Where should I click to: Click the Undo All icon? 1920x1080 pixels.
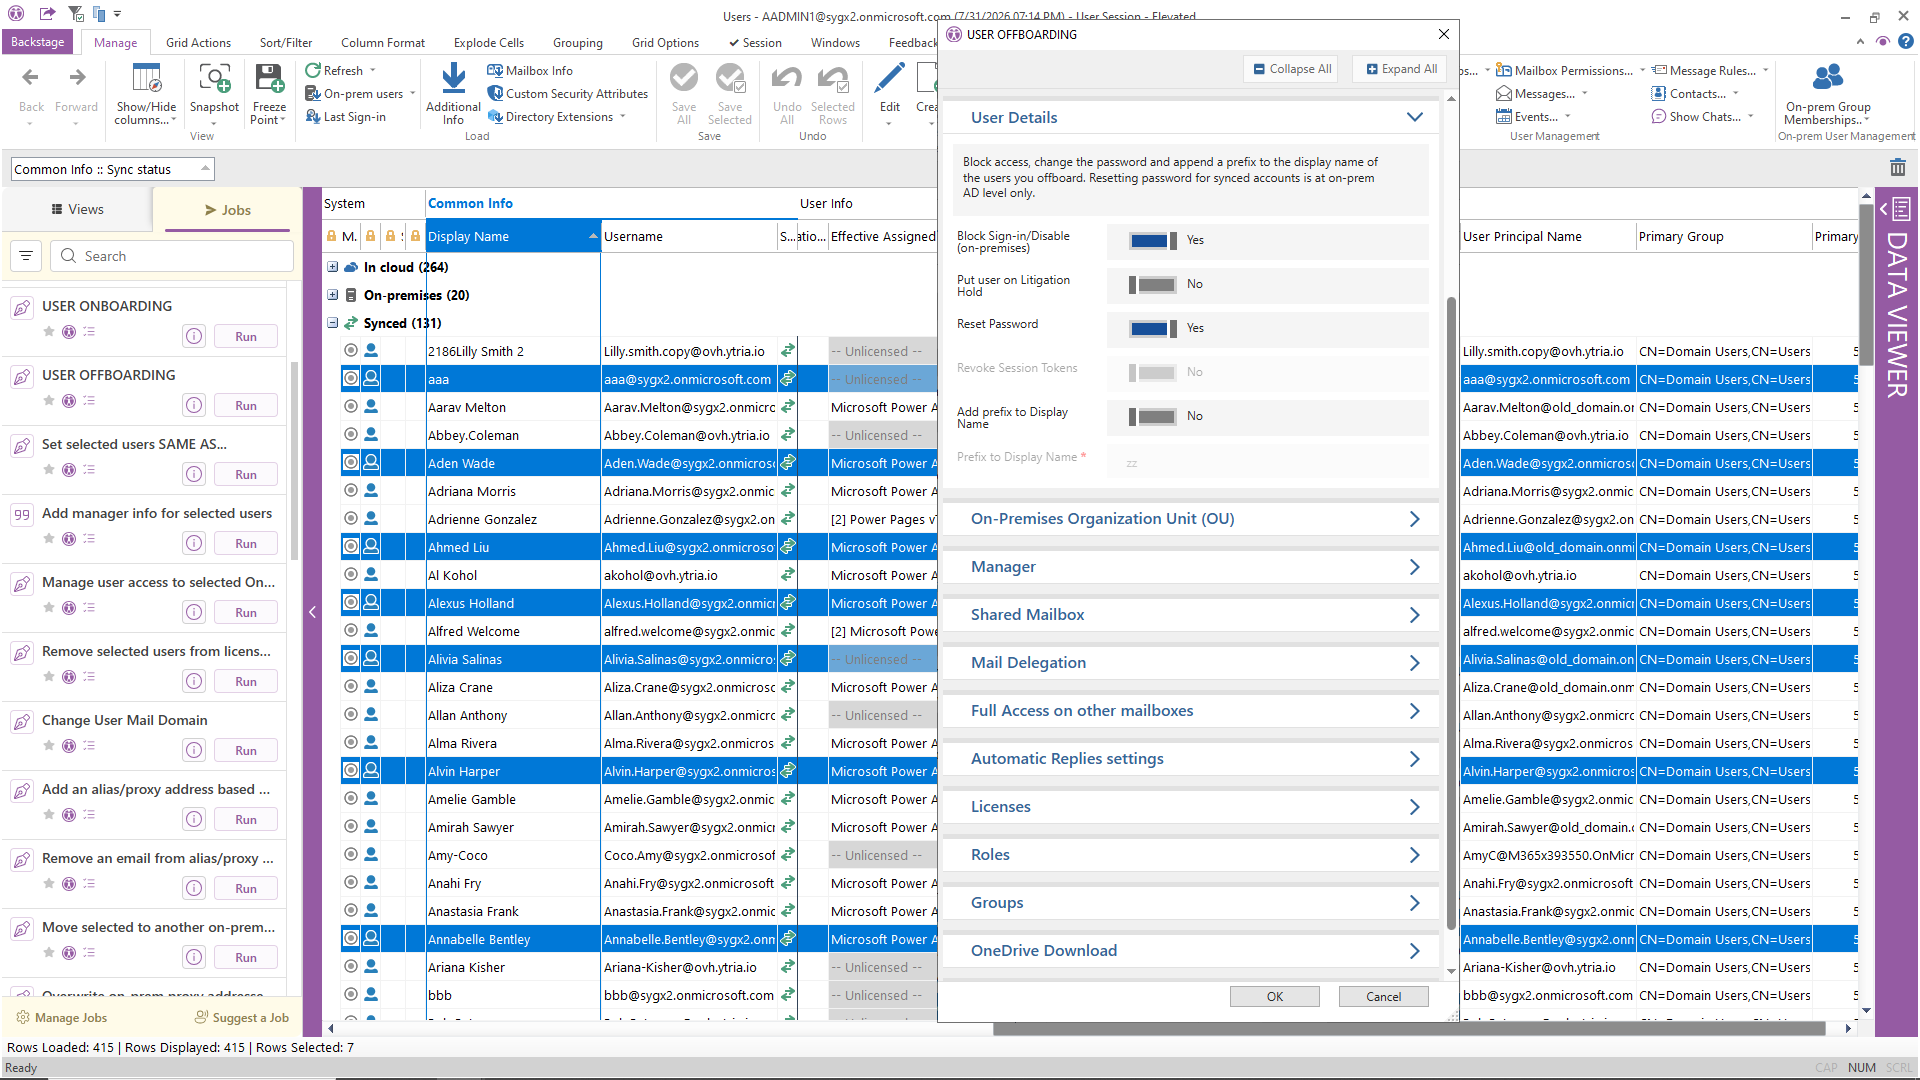[787, 78]
